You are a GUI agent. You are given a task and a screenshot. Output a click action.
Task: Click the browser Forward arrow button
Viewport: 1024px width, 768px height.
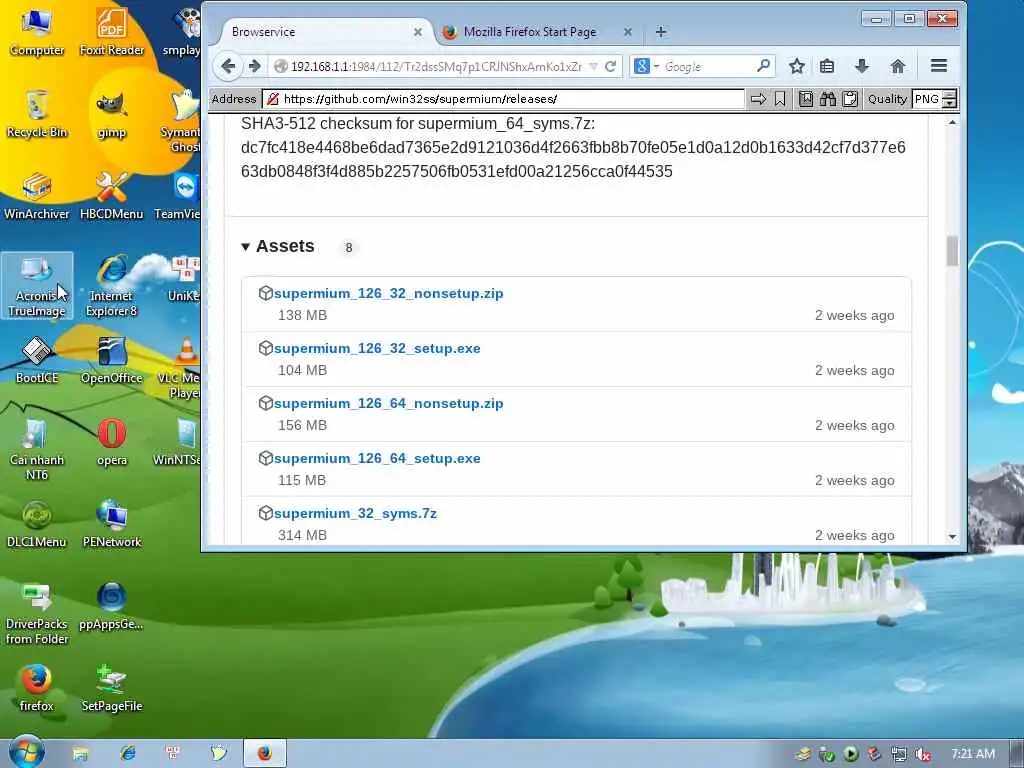(255, 66)
